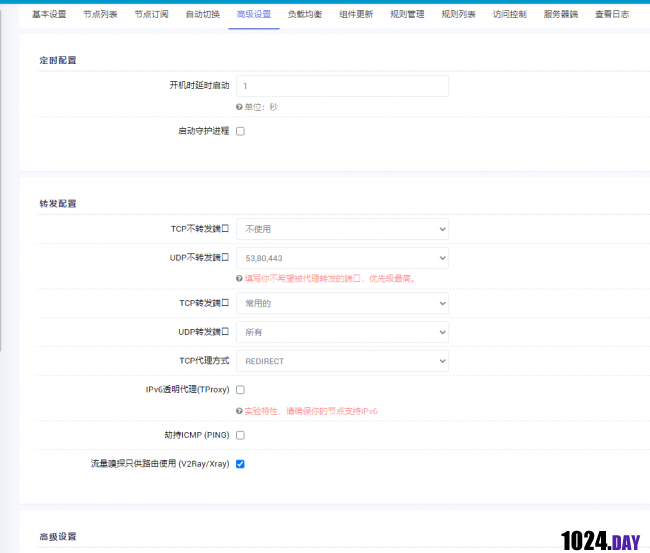Switch to the 基本设置 tab

49,15
